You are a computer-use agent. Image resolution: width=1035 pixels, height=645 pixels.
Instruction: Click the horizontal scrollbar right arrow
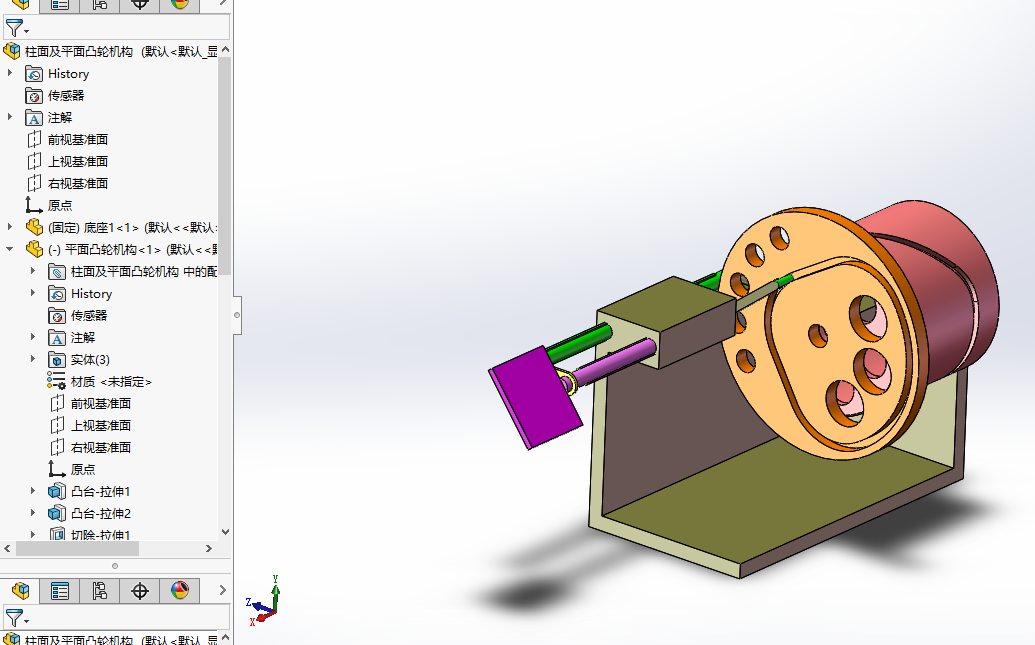(209, 549)
